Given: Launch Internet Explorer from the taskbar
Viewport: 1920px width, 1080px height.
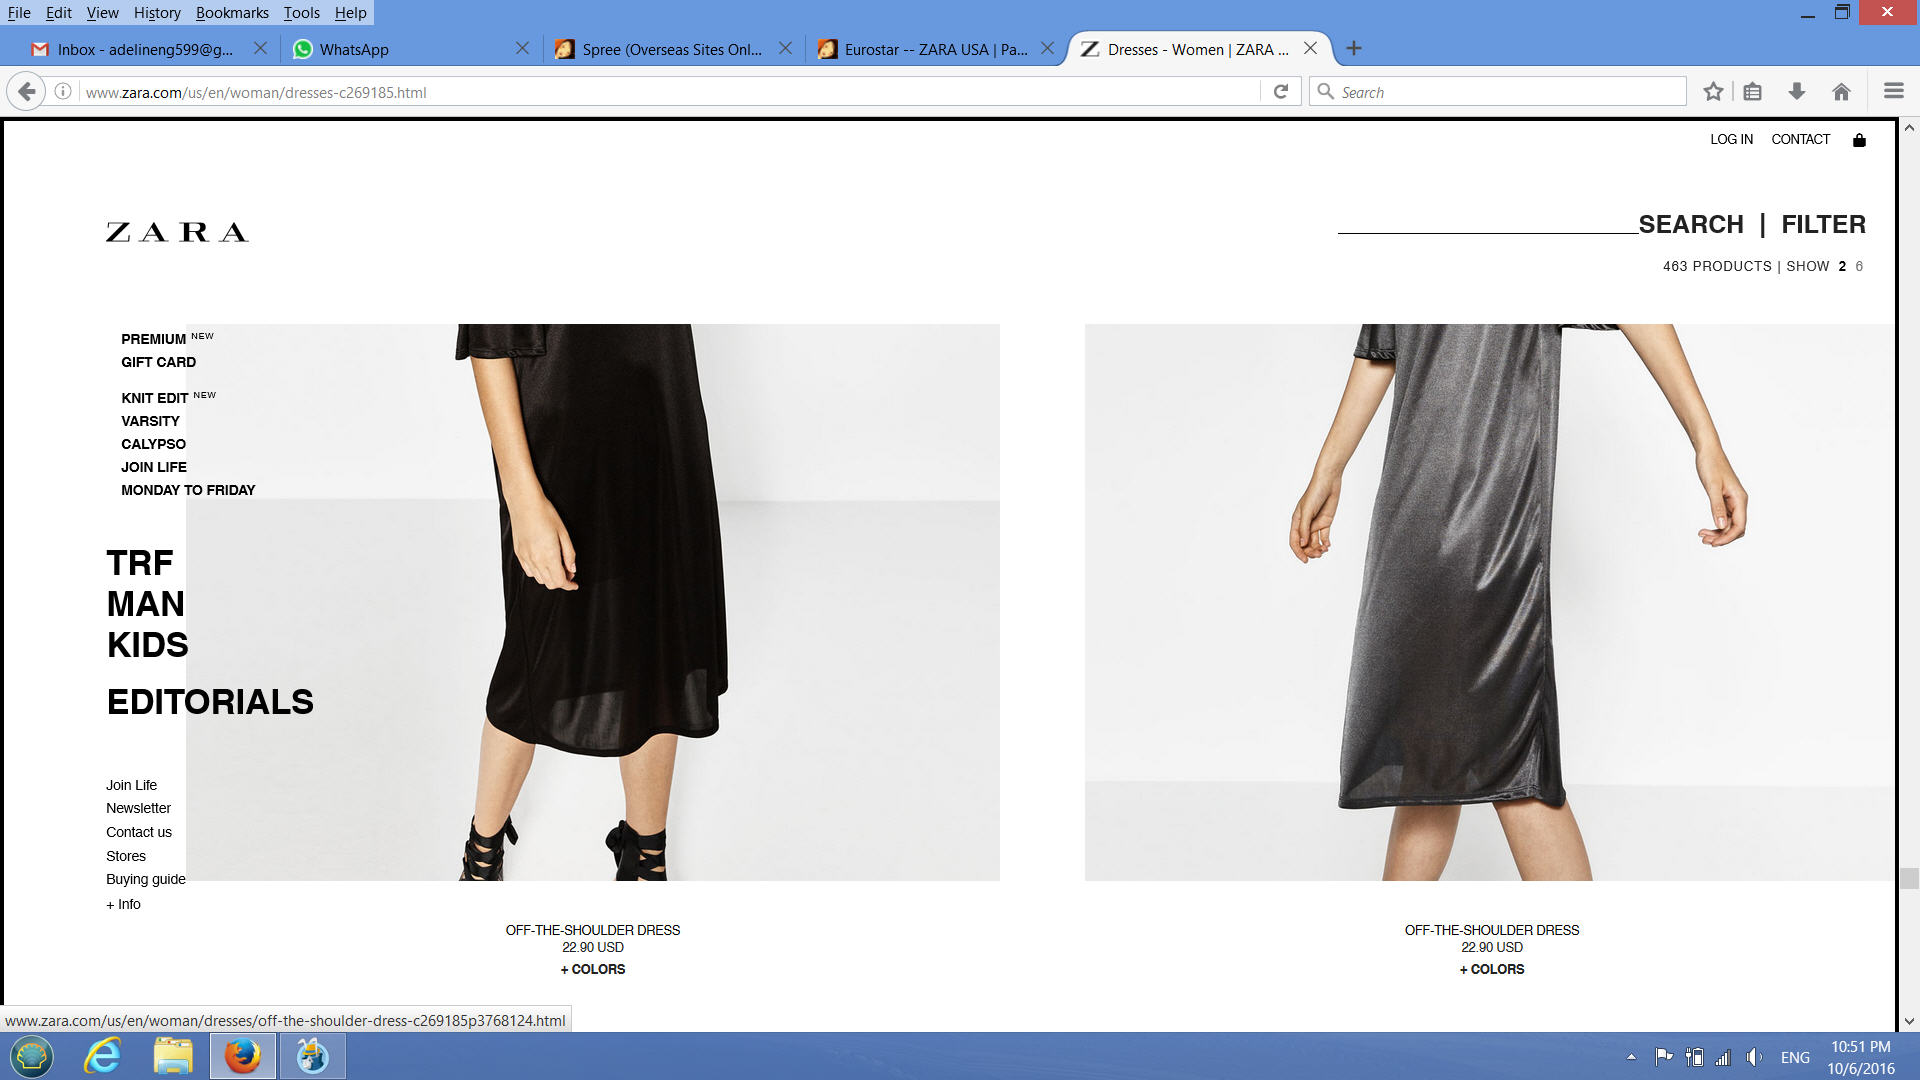Looking at the screenshot, I should click(102, 1056).
